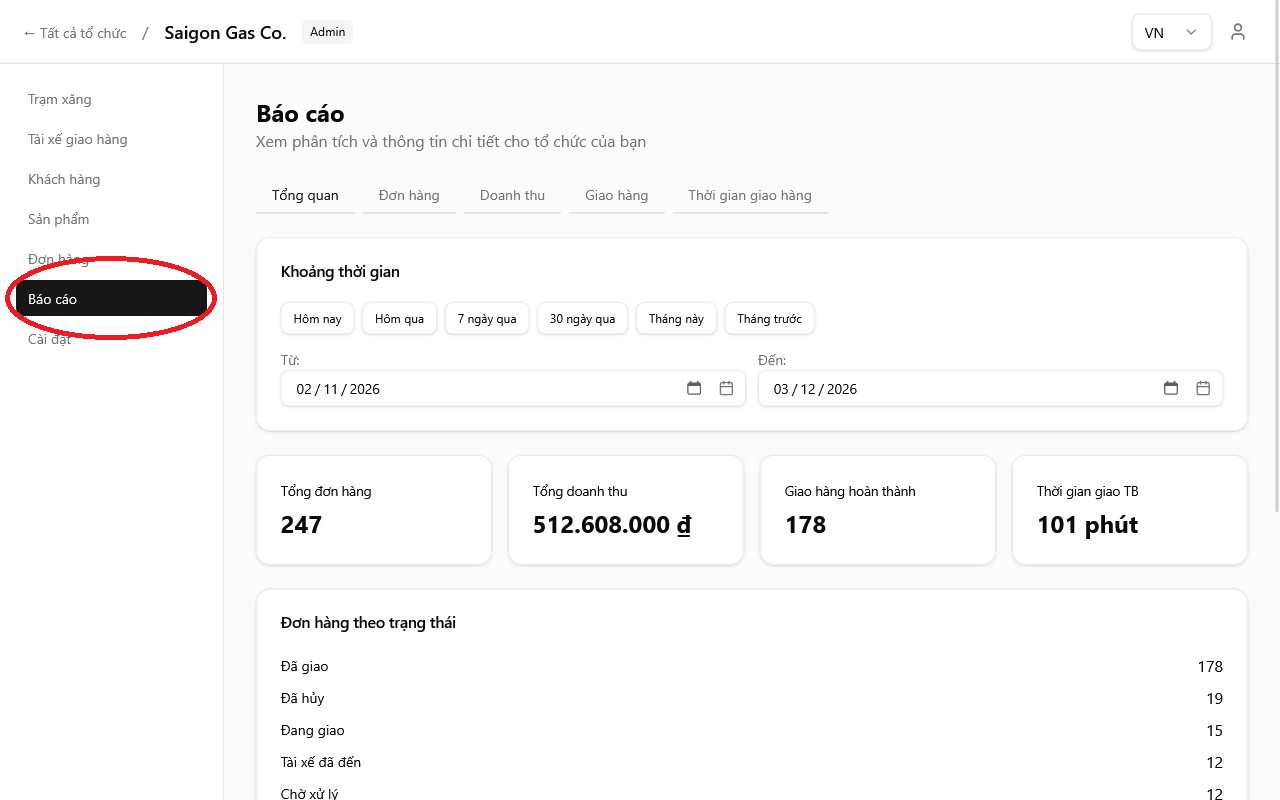Navigate to Tài xế giao hàng

pyautogui.click(x=78, y=139)
